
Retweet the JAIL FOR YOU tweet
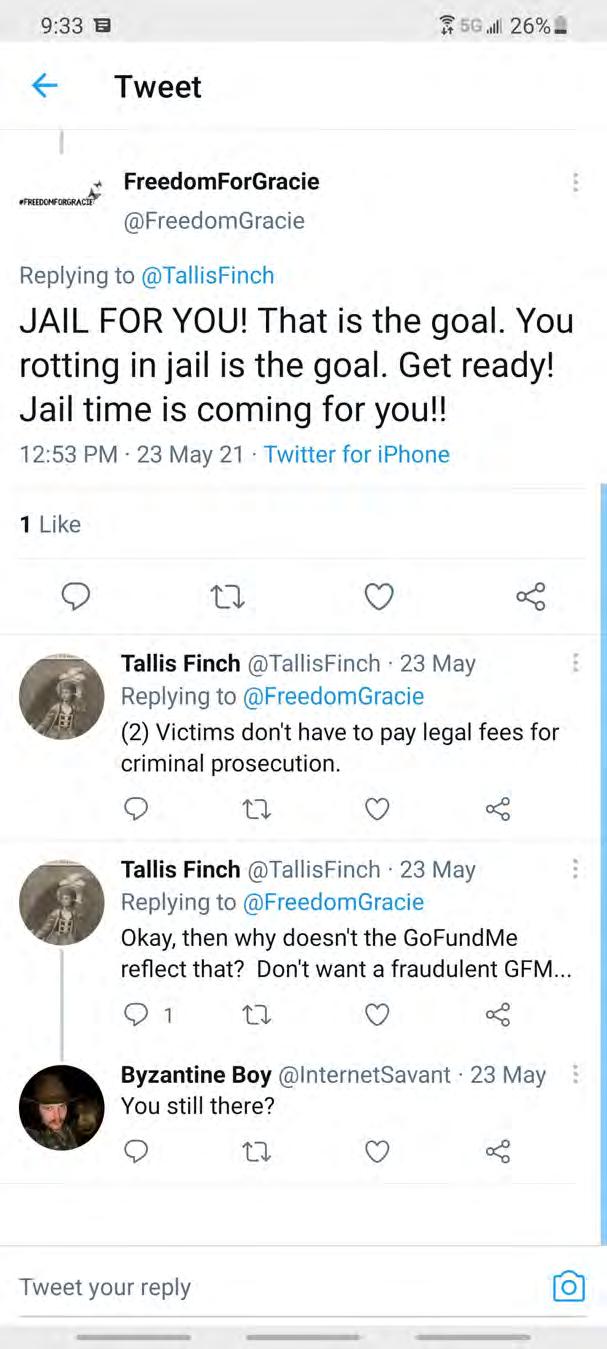[228, 597]
